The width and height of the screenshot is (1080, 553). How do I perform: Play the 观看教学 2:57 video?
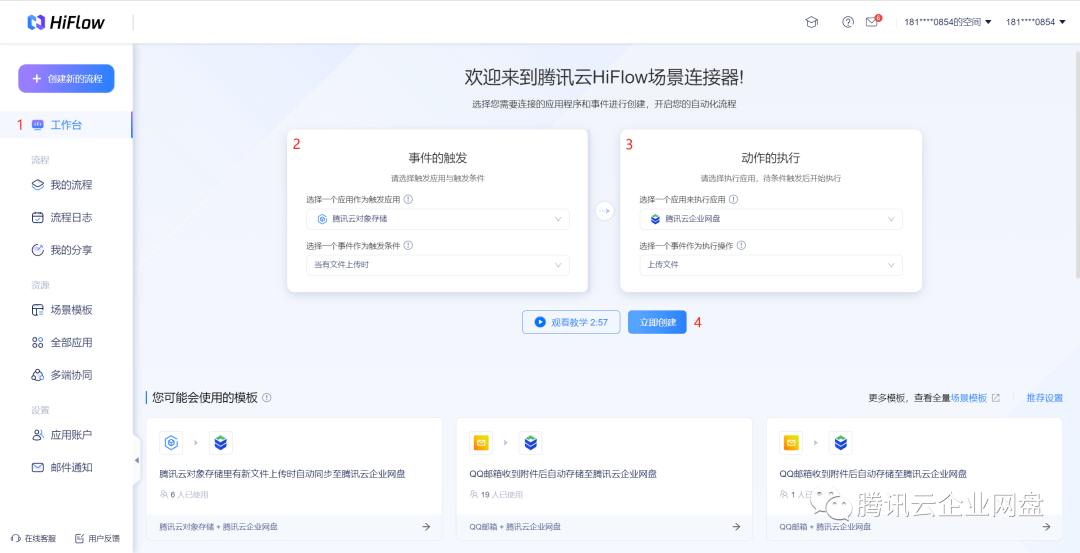571,322
